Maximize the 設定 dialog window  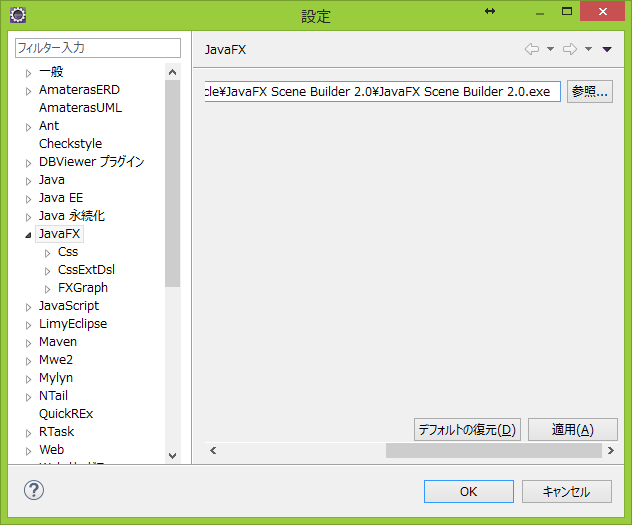pyautogui.click(x=567, y=12)
